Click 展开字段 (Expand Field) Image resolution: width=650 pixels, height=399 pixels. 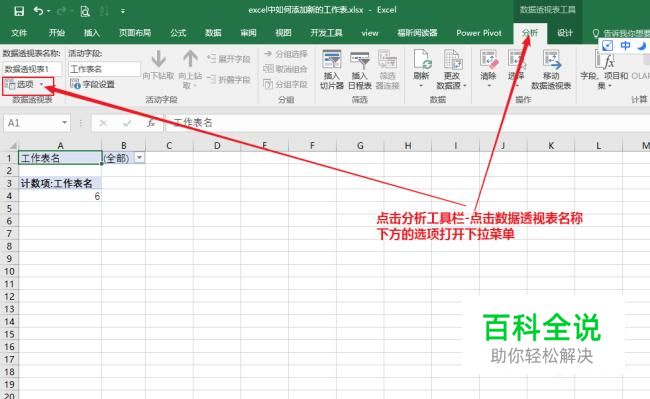coord(229,59)
